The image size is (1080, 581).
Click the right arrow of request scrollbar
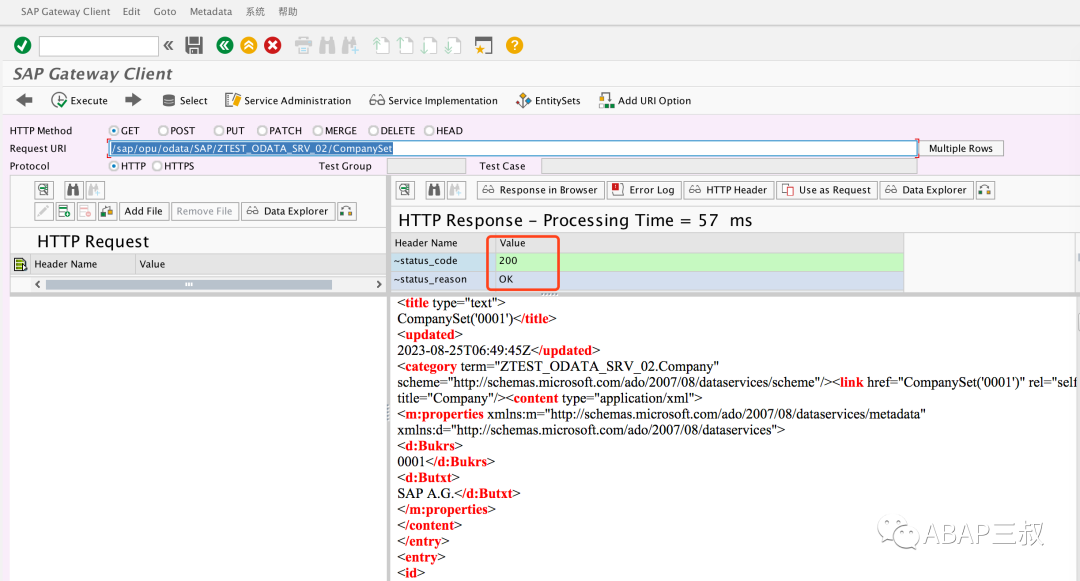[x=379, y=284]
